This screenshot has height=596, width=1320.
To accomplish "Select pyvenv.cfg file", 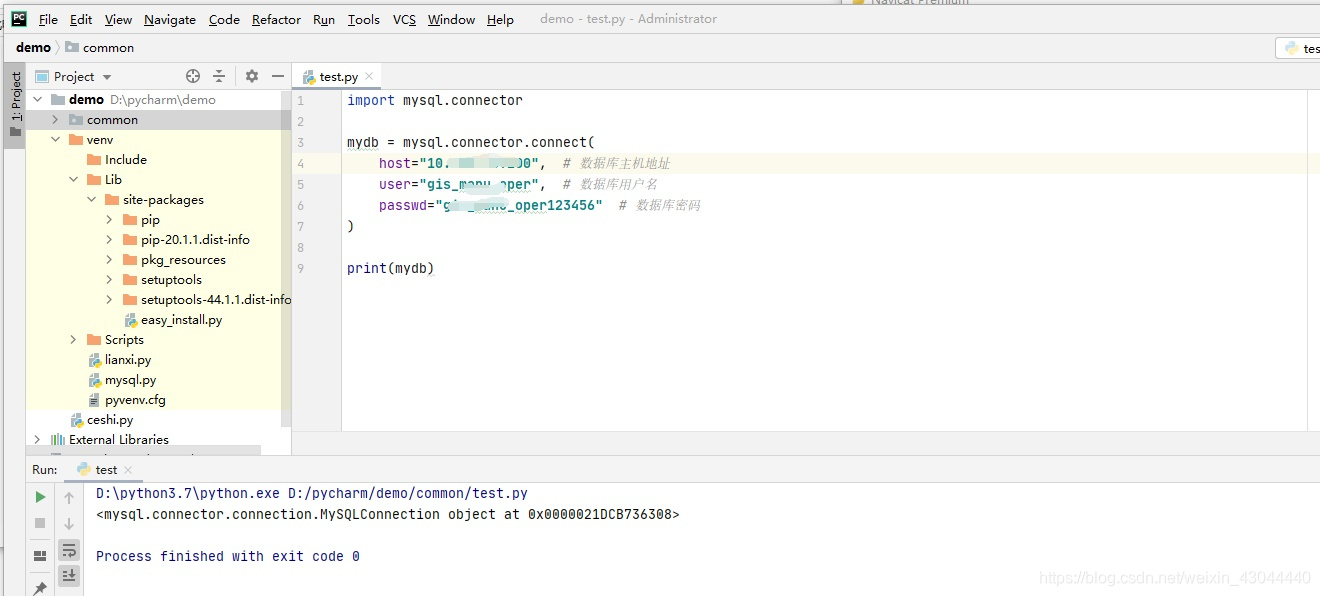I will 127,399.
